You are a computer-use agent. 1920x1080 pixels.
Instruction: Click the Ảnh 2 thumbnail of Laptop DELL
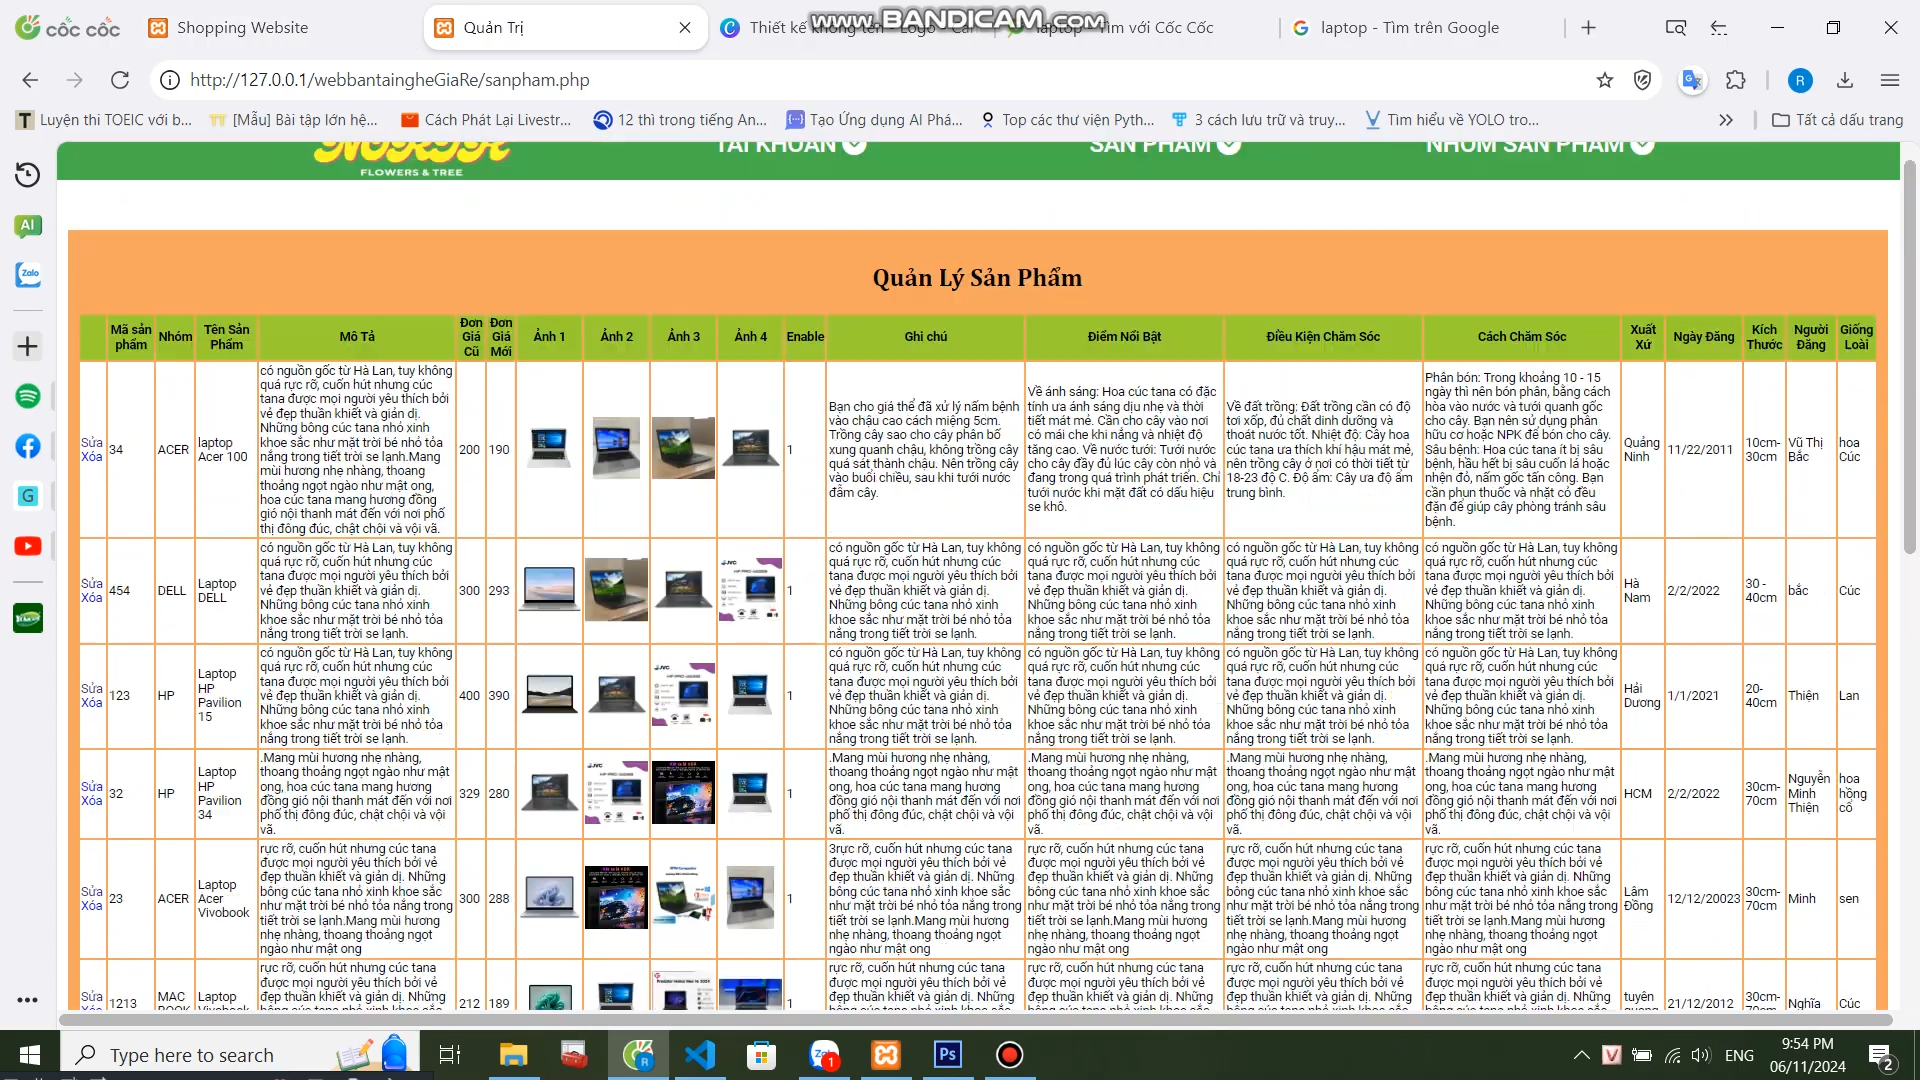click(x=616, y=589)
